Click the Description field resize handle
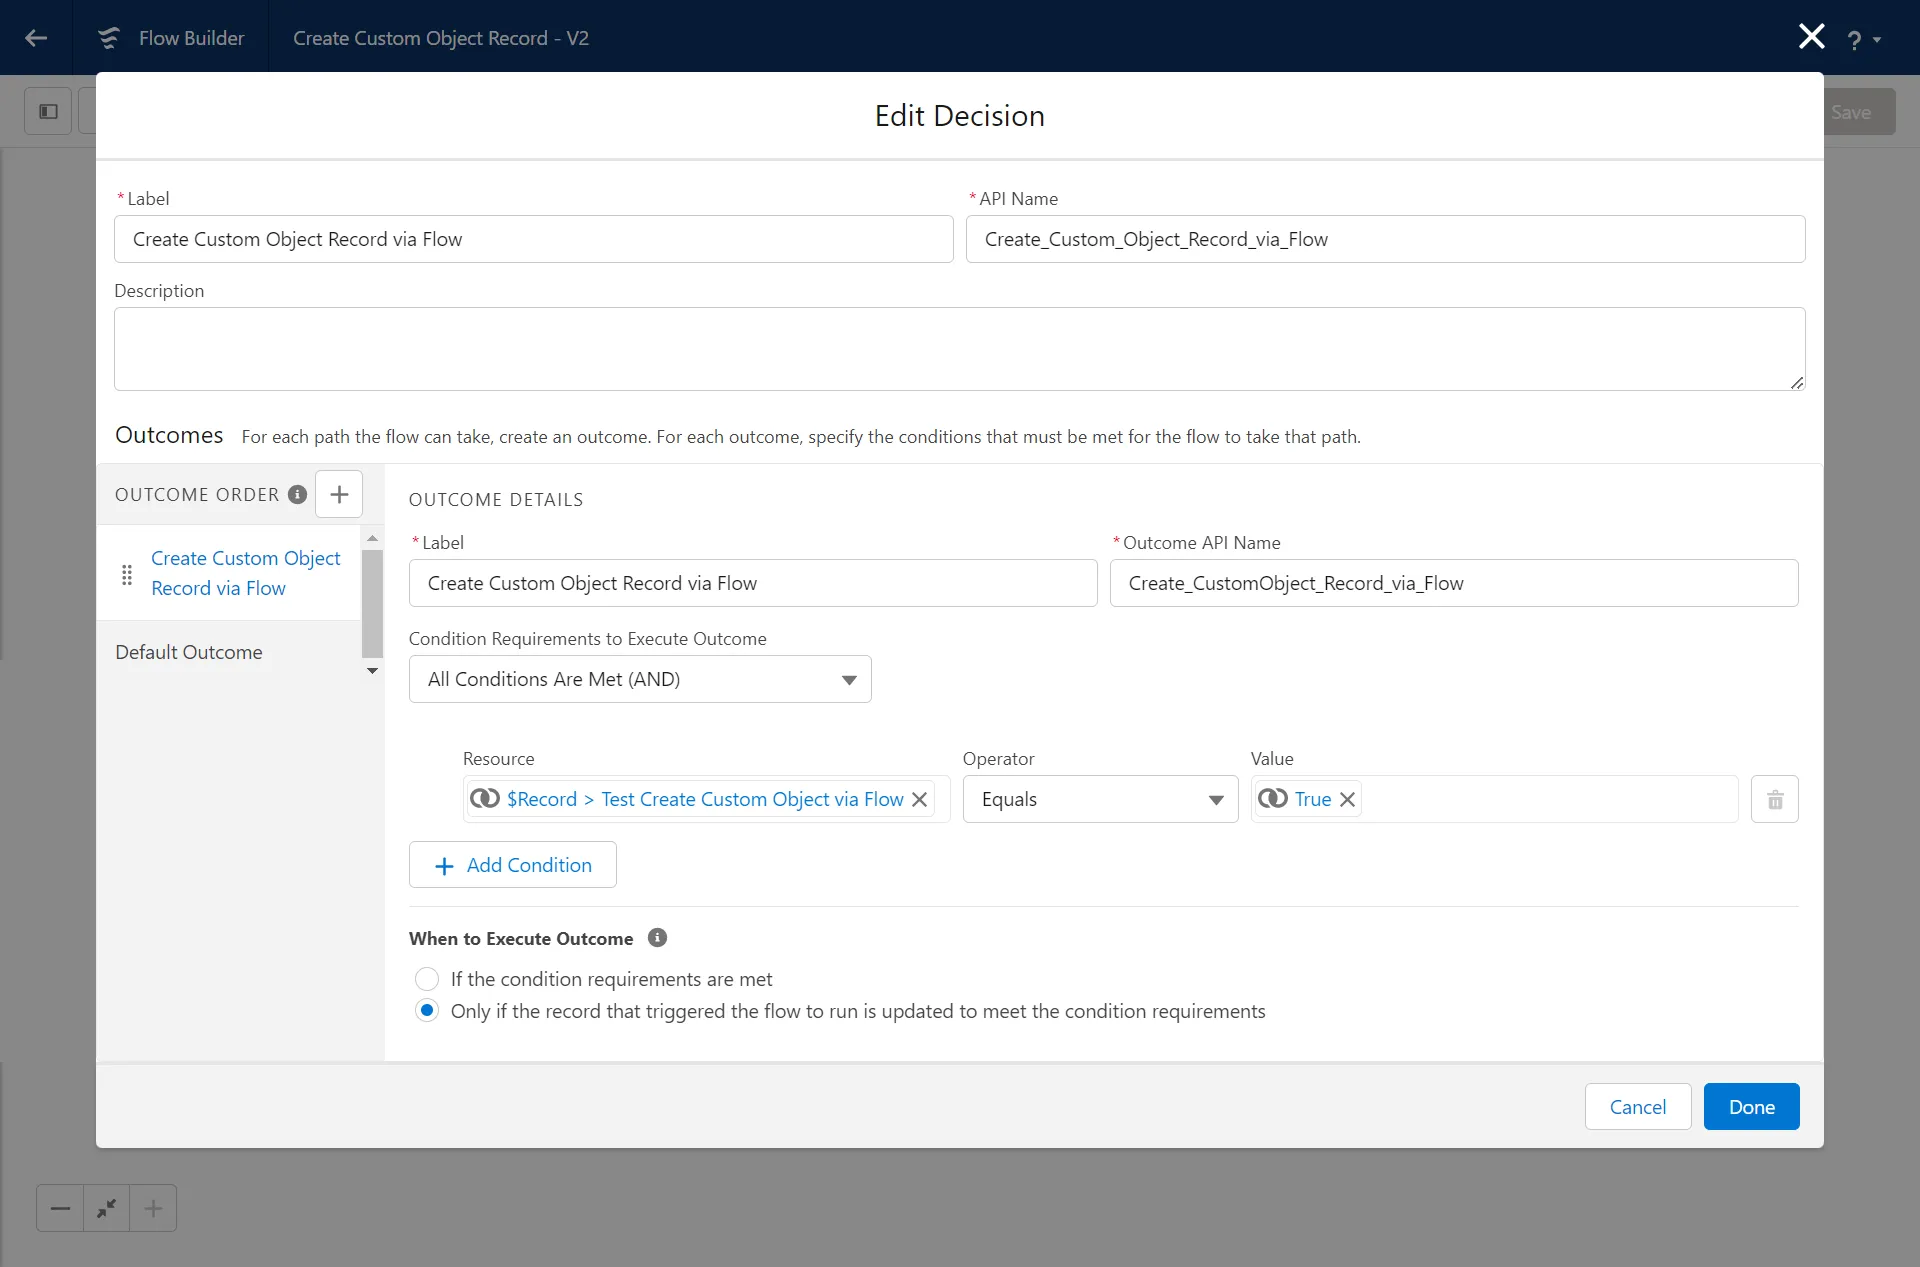 click(x=1797, y=382)
